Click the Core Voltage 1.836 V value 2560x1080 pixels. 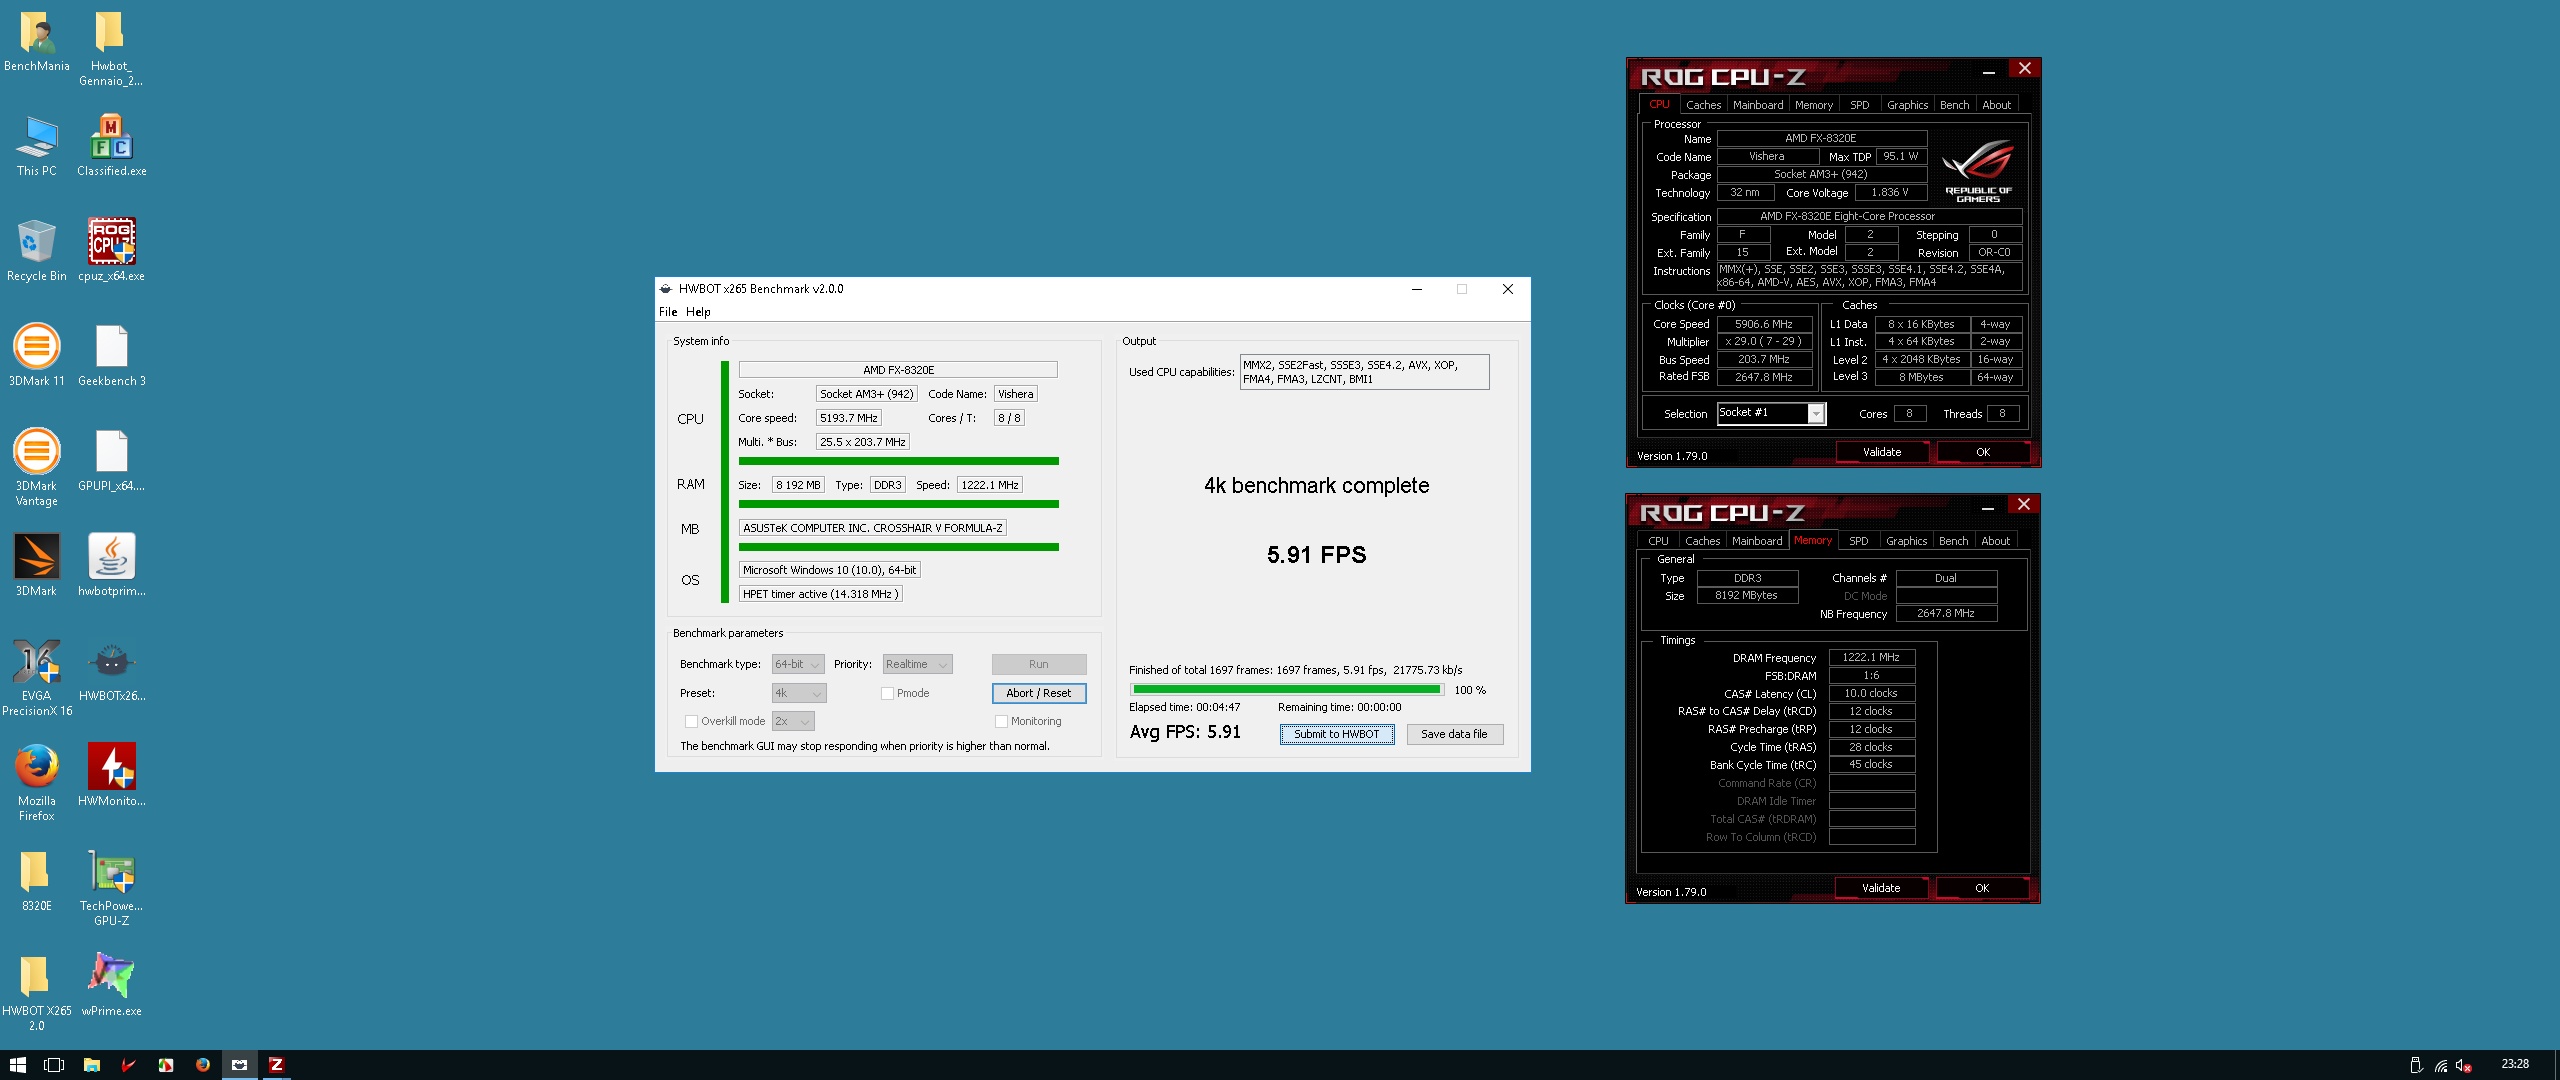click(x=1890, y=193)
